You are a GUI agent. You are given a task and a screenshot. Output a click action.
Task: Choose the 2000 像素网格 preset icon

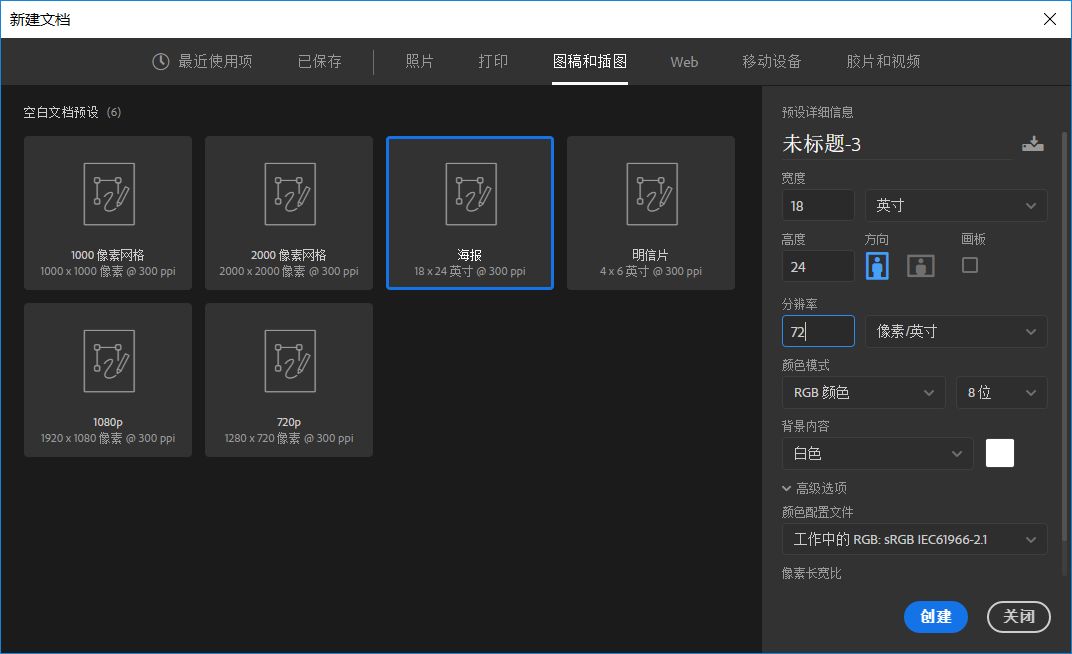pos(289,193)
